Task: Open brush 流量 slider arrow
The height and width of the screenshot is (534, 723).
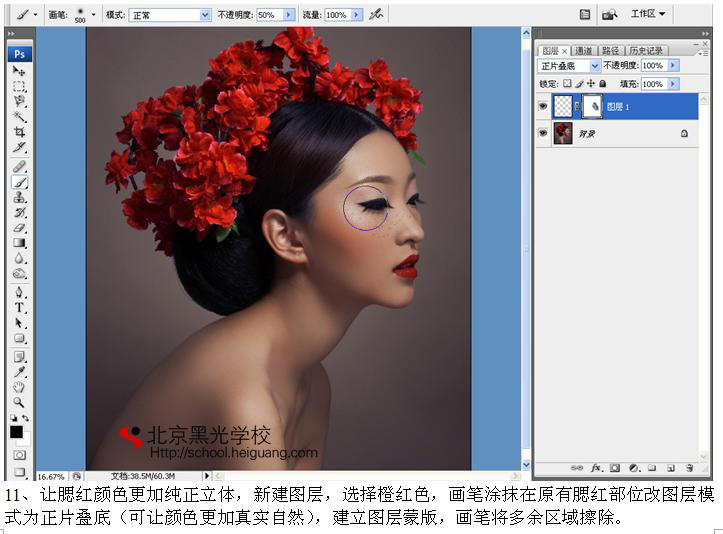Action: 357,15
